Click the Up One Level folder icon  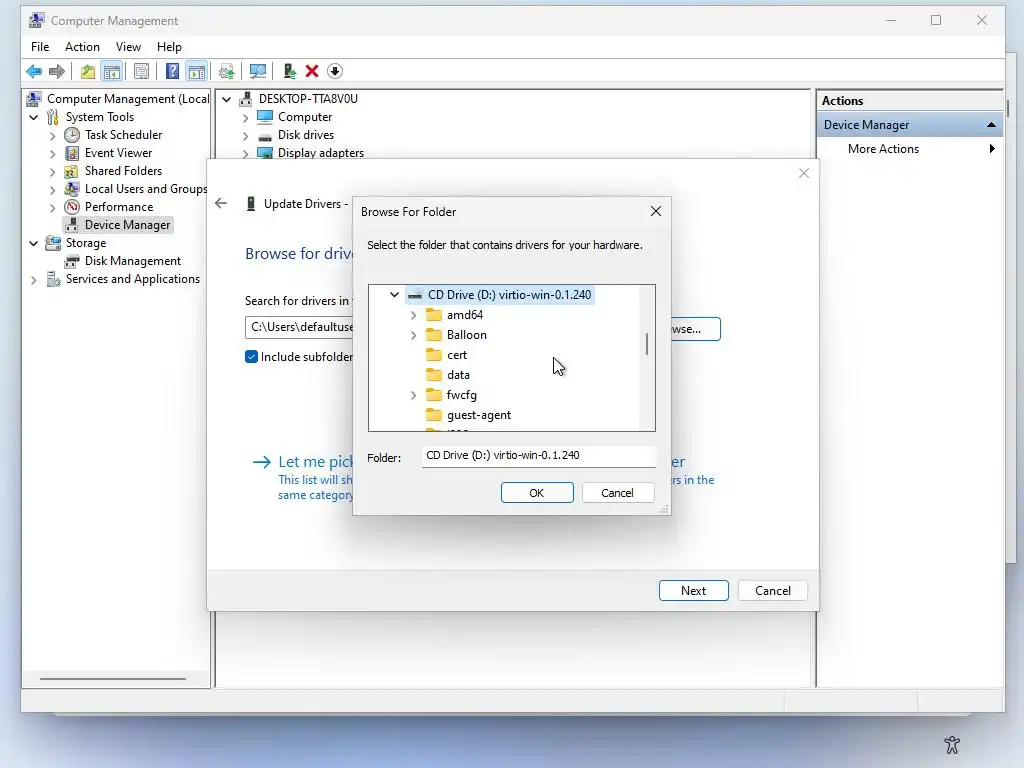coord(88,71)
